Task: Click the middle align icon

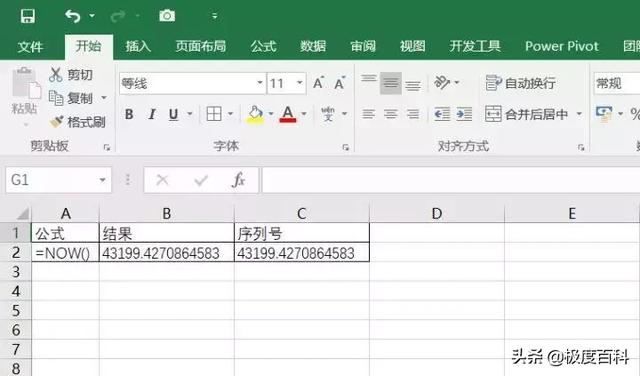Action: tap(391, 83)
